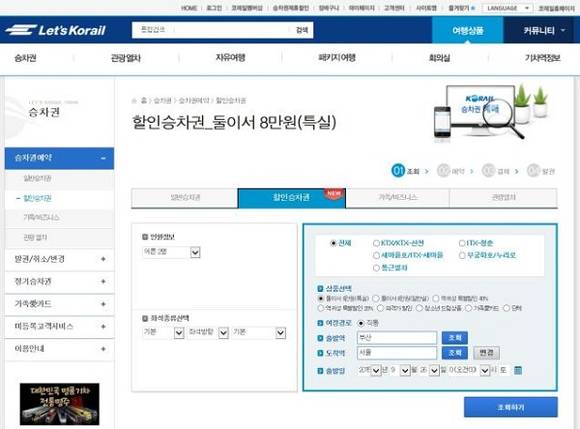Choose the 무궁화호/누리로 radio option
Screen dimensions: 580x429
tap(462, 256)
